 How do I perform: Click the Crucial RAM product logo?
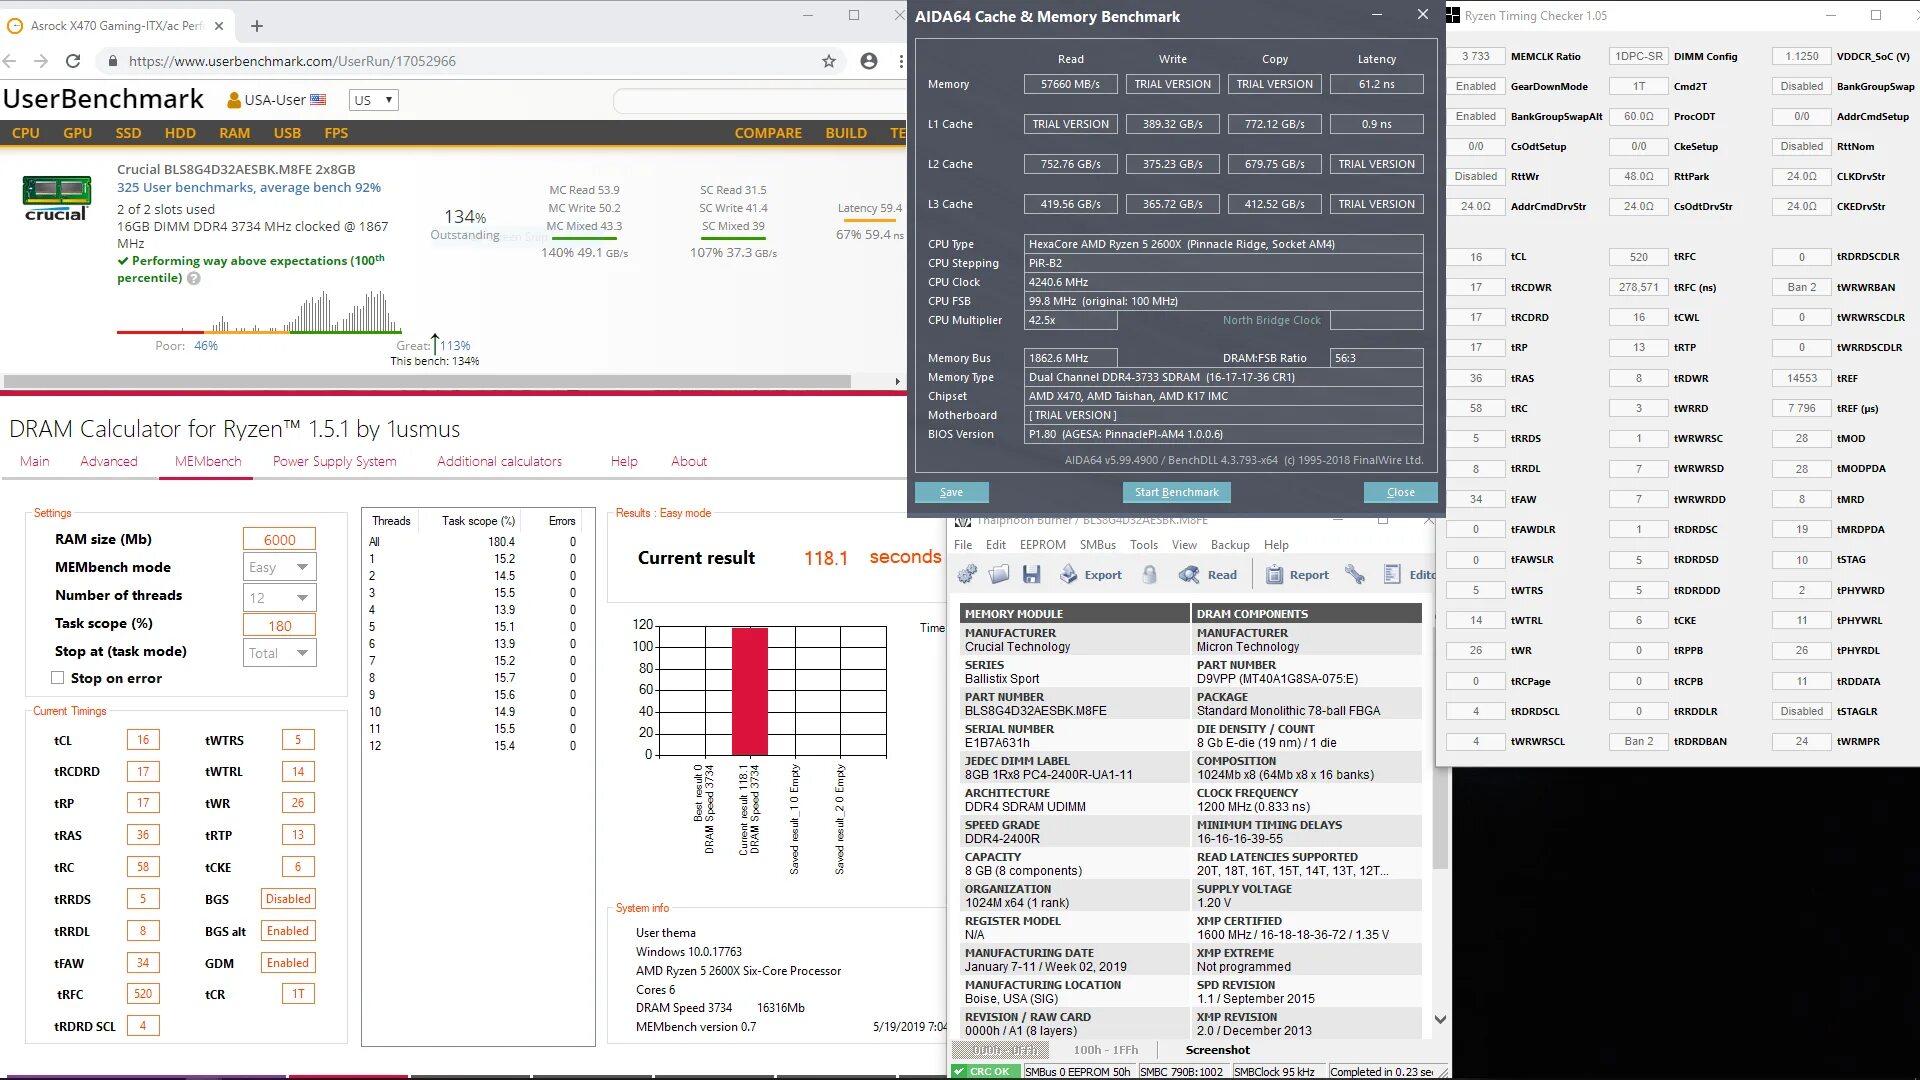point(57,198)
